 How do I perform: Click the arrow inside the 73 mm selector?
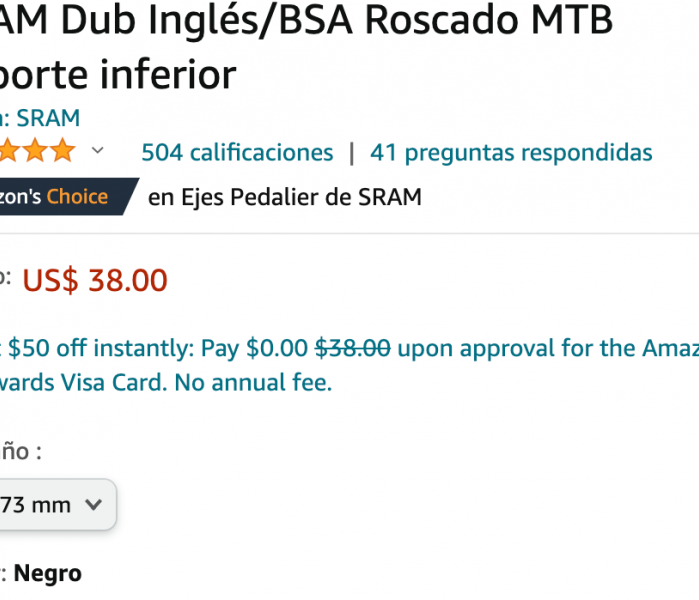[94, 505]
